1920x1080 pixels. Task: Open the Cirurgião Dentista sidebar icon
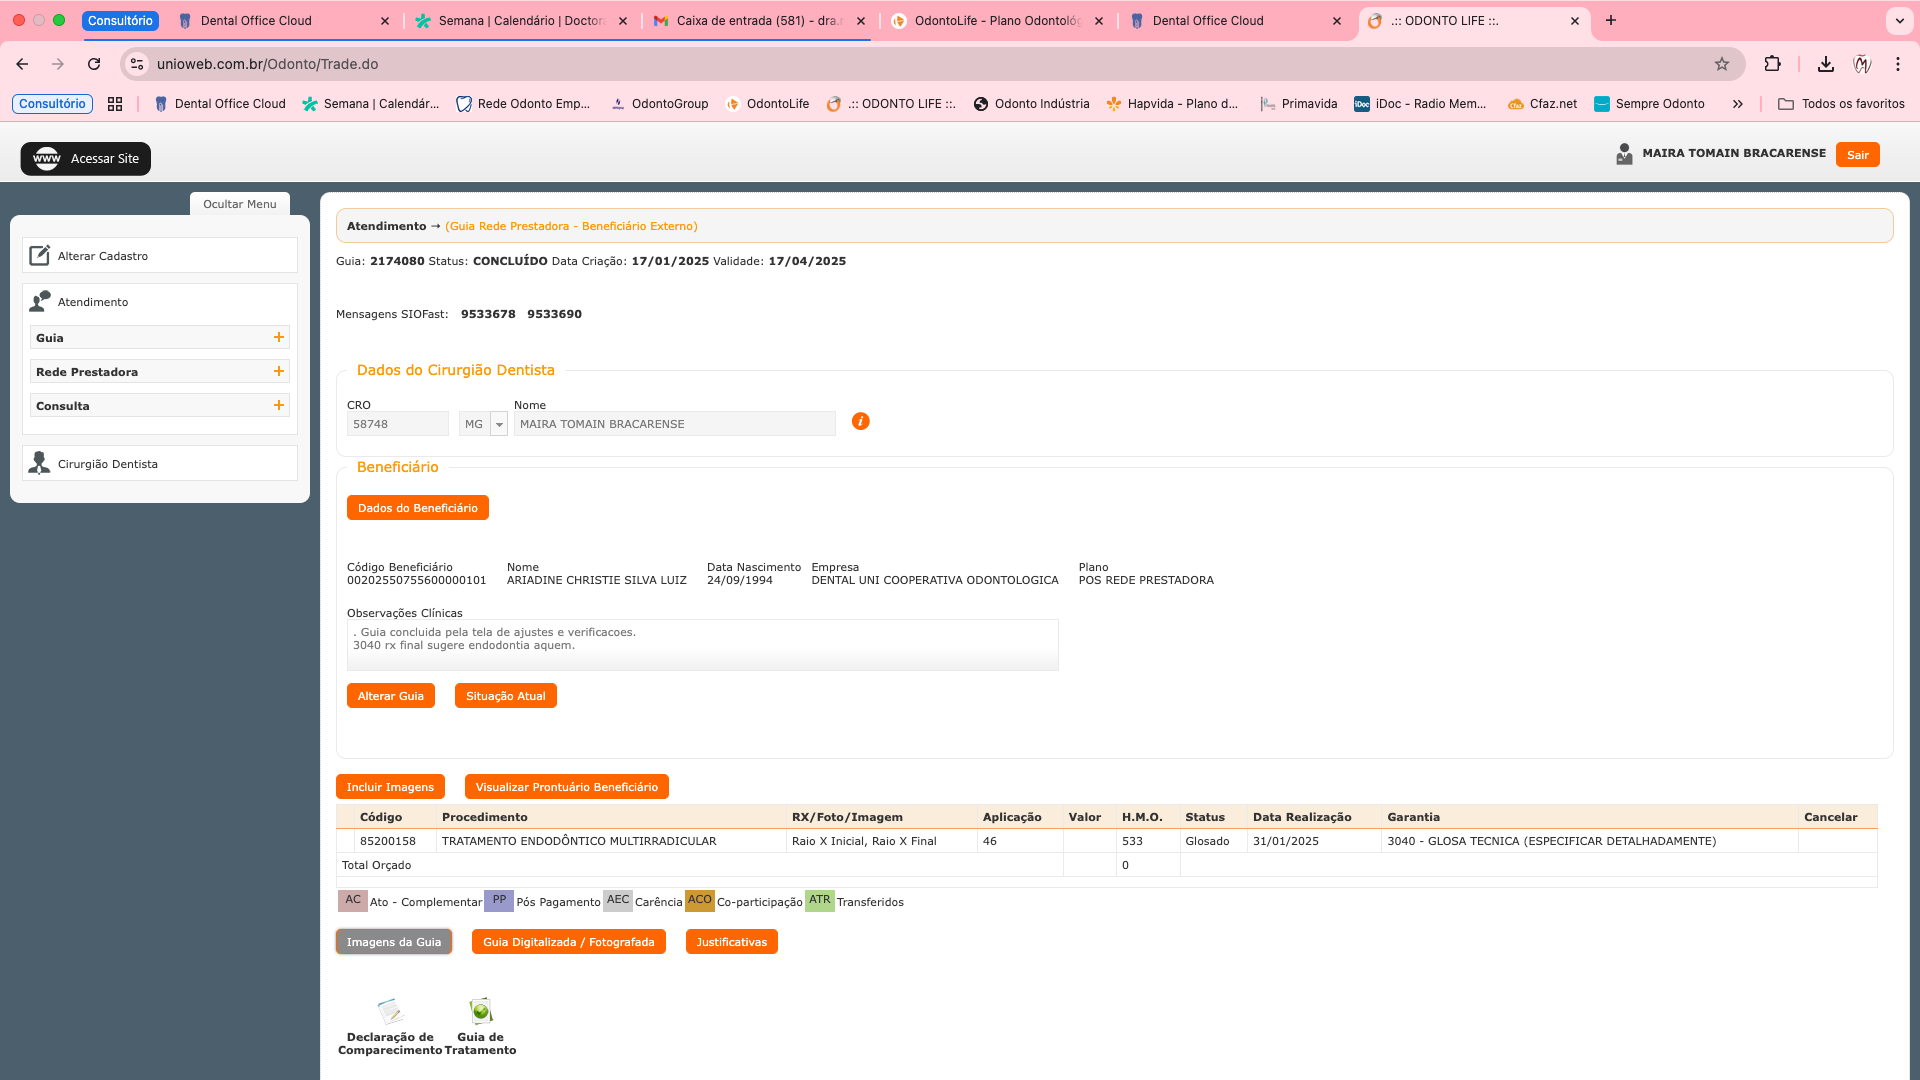(40, 463)
